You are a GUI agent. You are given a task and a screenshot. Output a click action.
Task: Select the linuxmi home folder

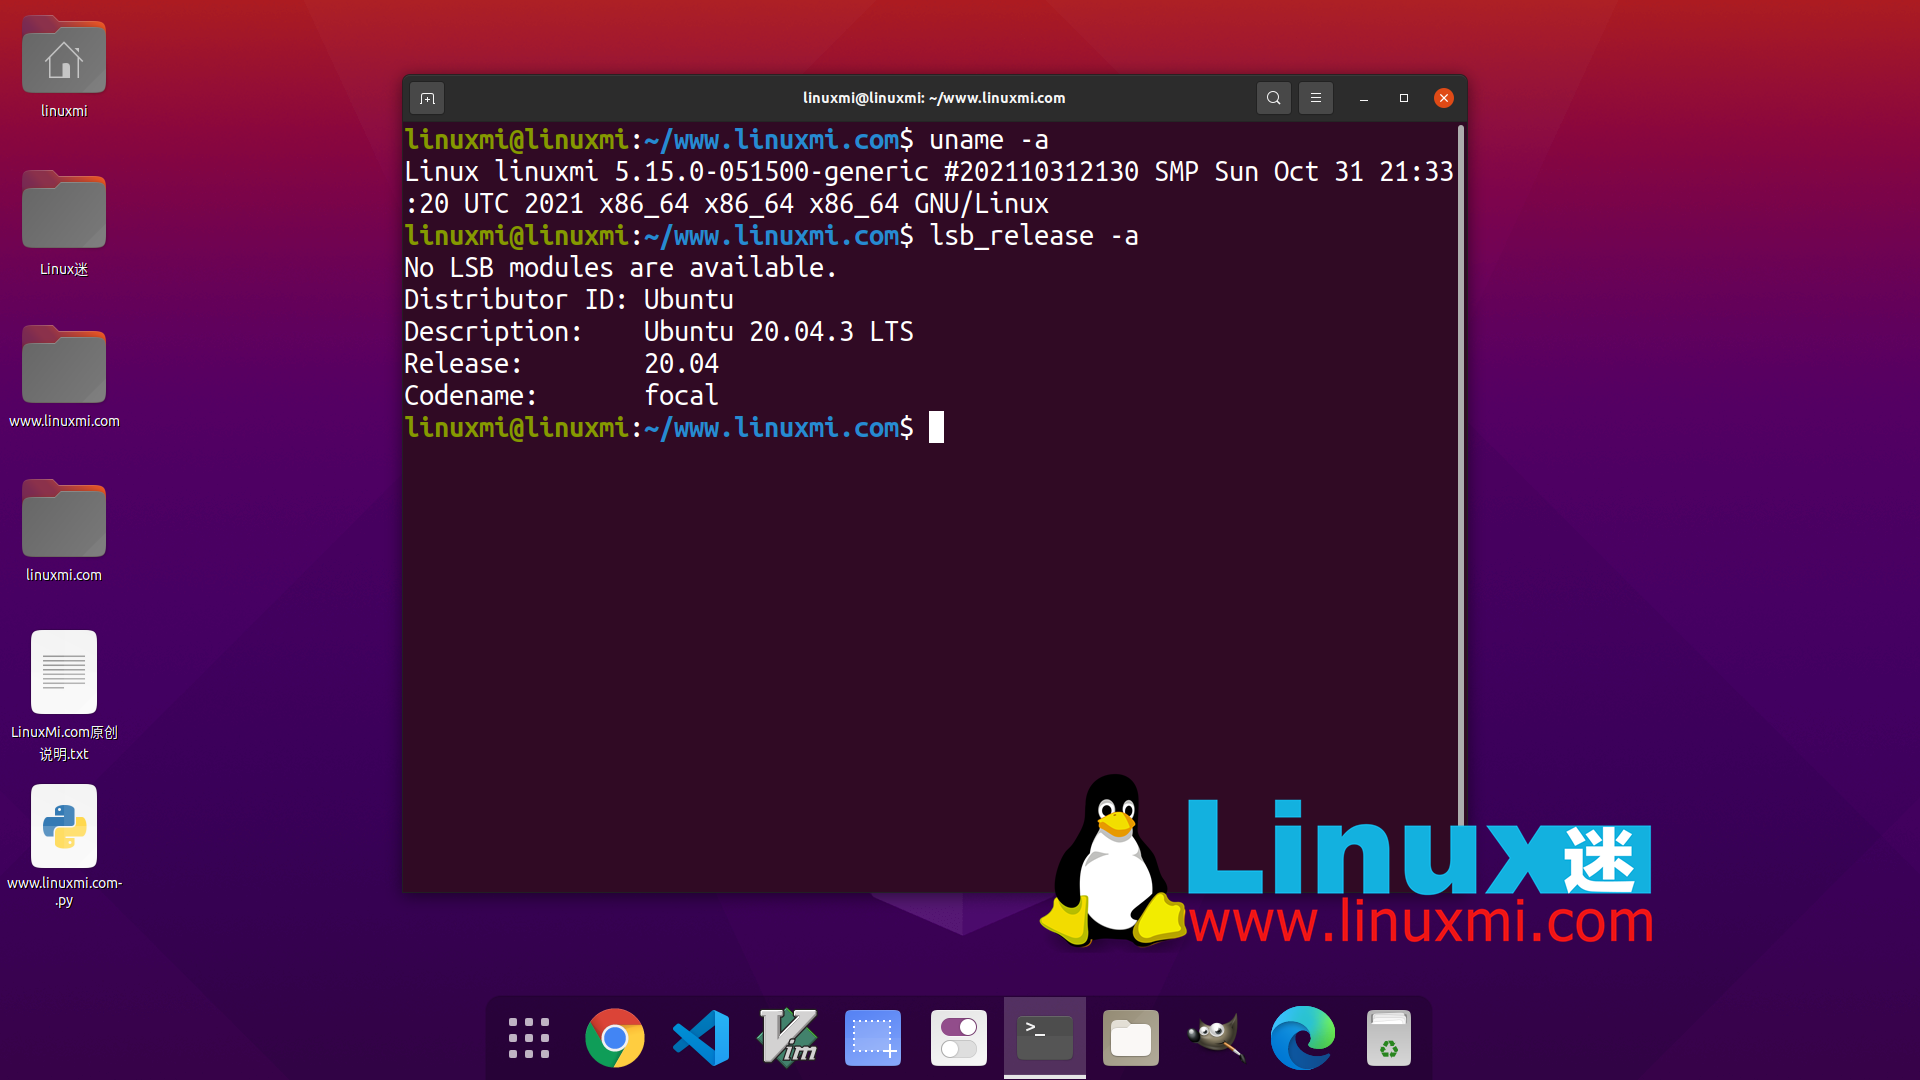click(x=64, y=60)
